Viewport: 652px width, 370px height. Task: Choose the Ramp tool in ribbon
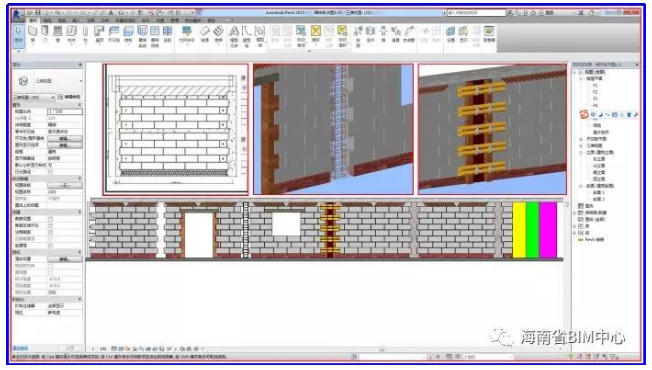[x=205, y=34]
